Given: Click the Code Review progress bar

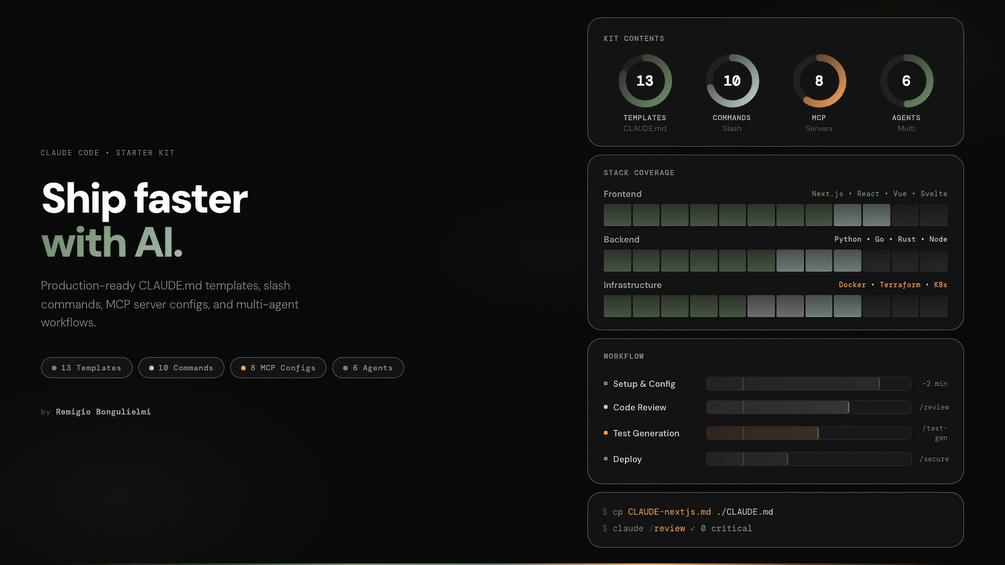Looking at the screenshot, I should pos(808,407).
